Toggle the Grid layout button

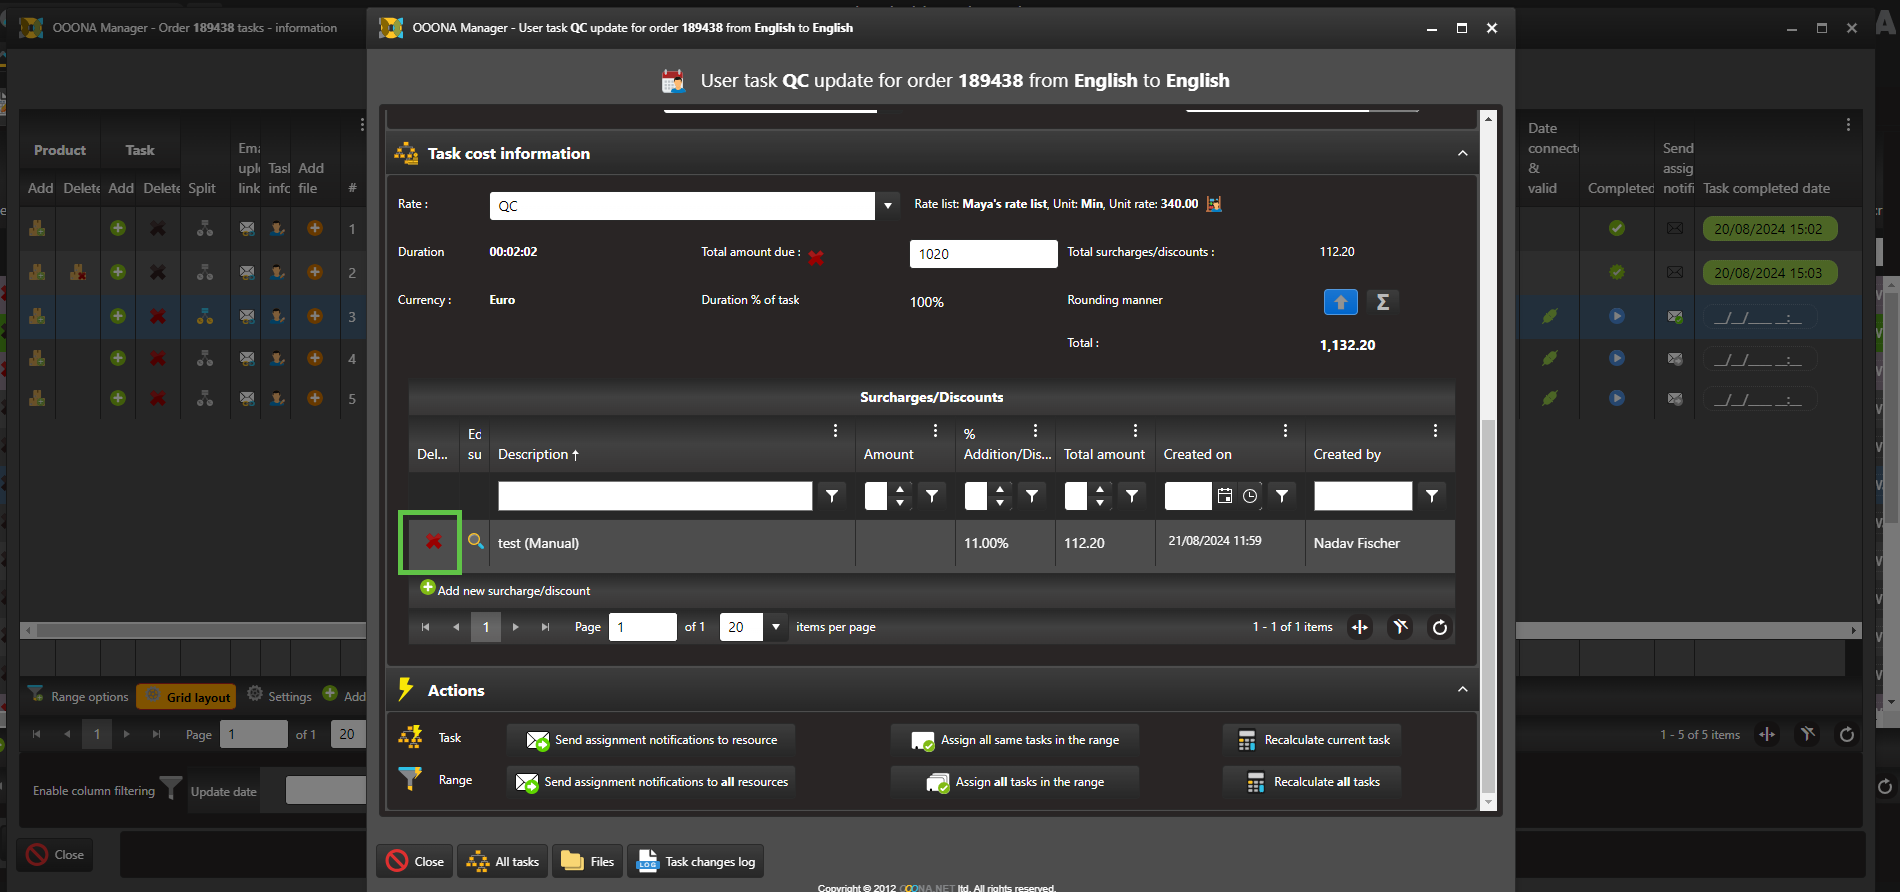187,697
